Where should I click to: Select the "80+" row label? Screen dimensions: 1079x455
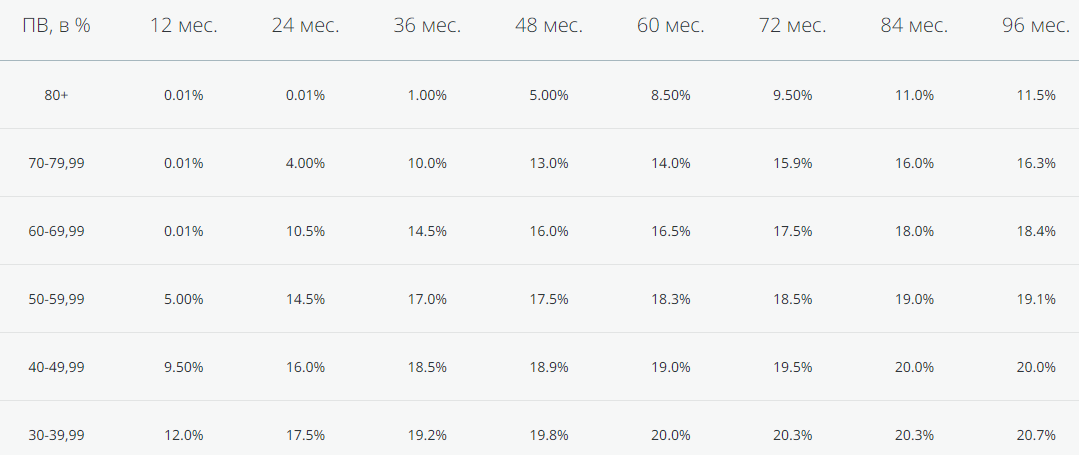(56, 95)
